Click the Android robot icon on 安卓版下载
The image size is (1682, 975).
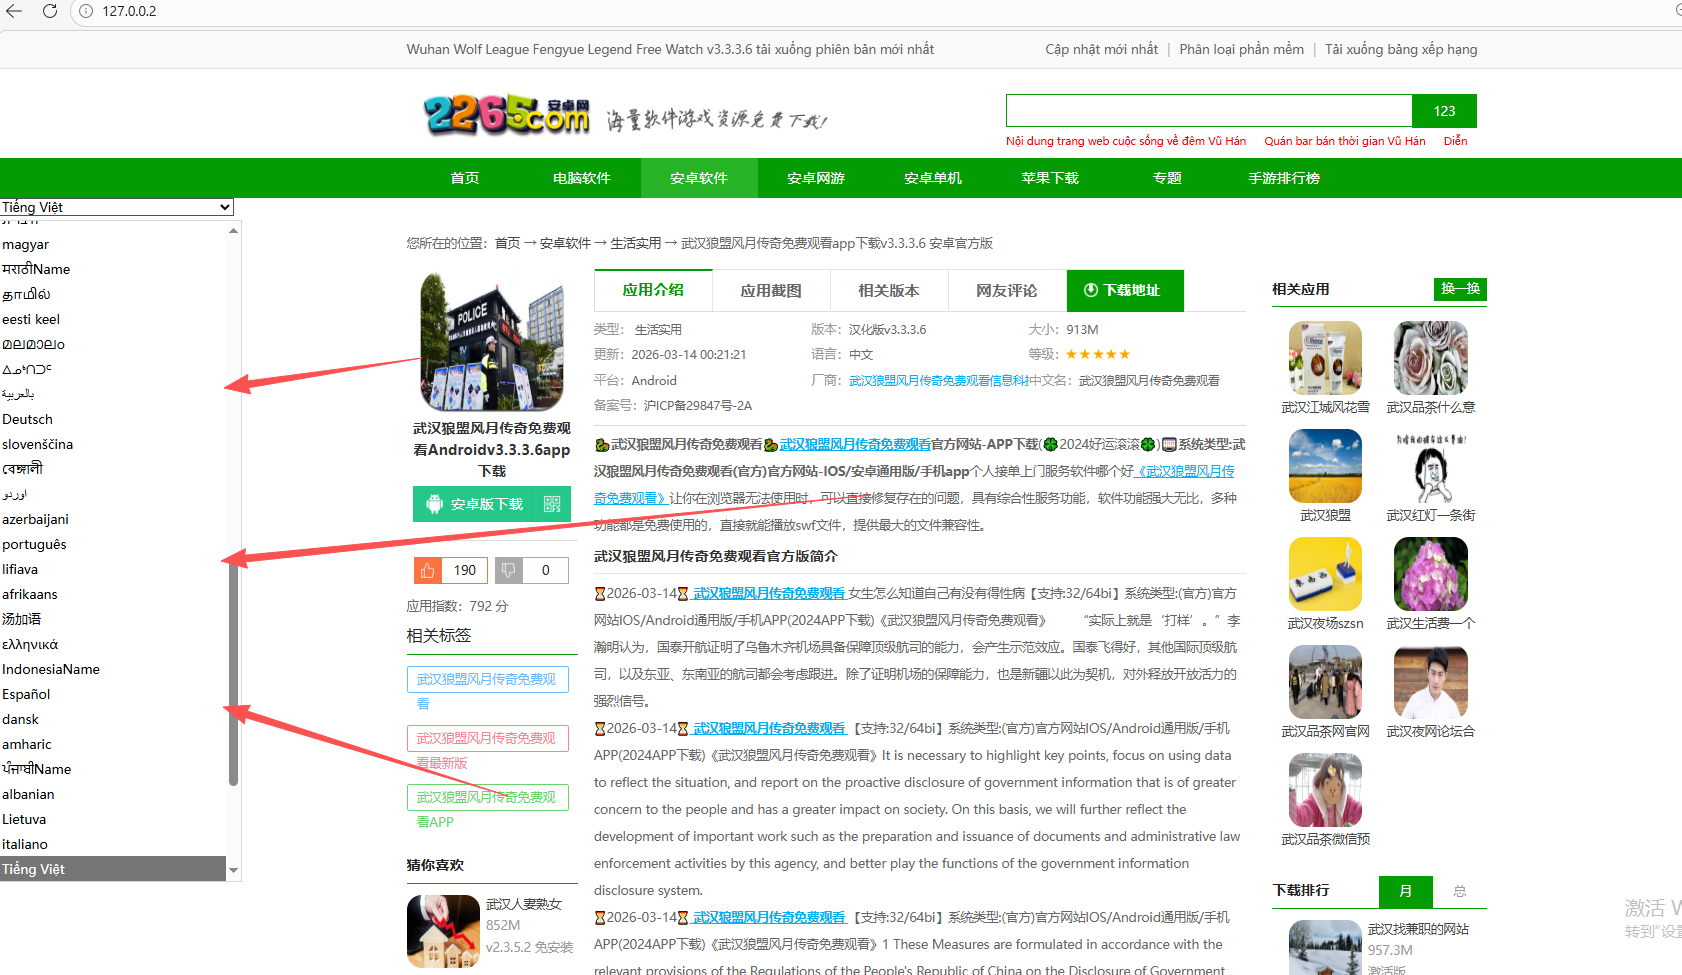(x=434, y=504)
